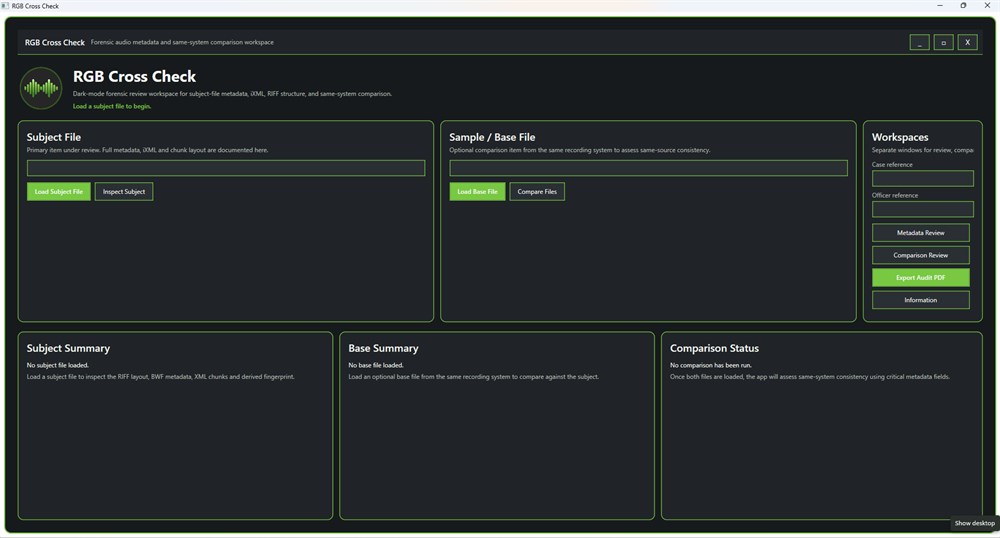Click the Show desktop tooltip
Screen dimensions: 1000x538
974,523
